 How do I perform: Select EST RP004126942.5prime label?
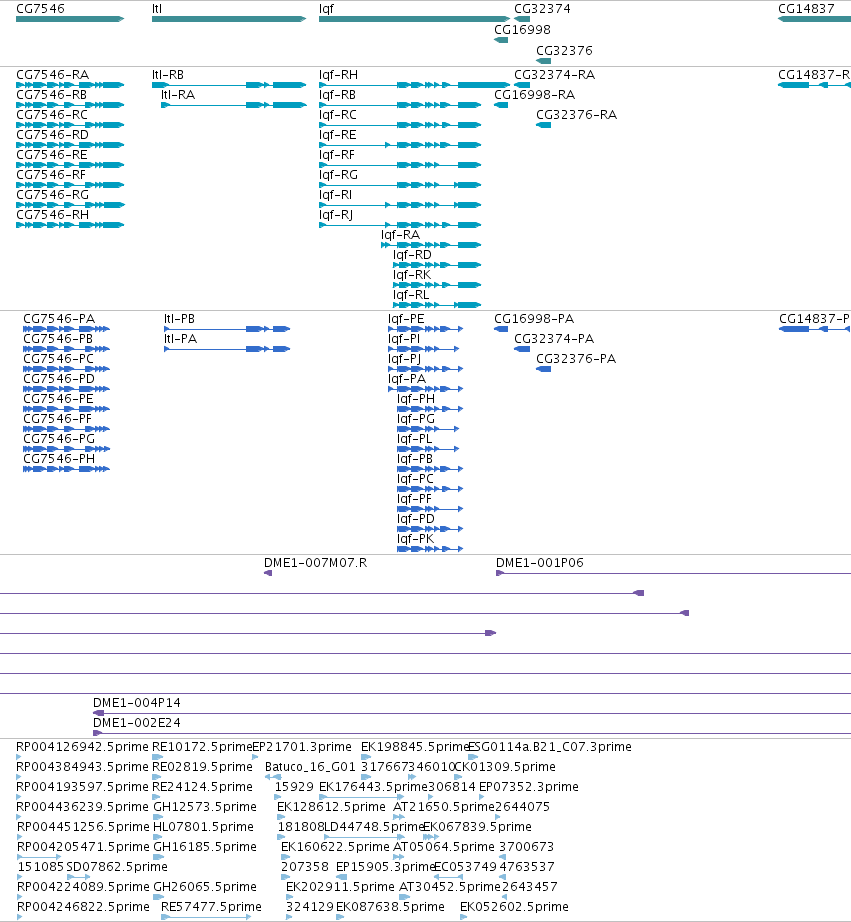(x=82, y=747)
